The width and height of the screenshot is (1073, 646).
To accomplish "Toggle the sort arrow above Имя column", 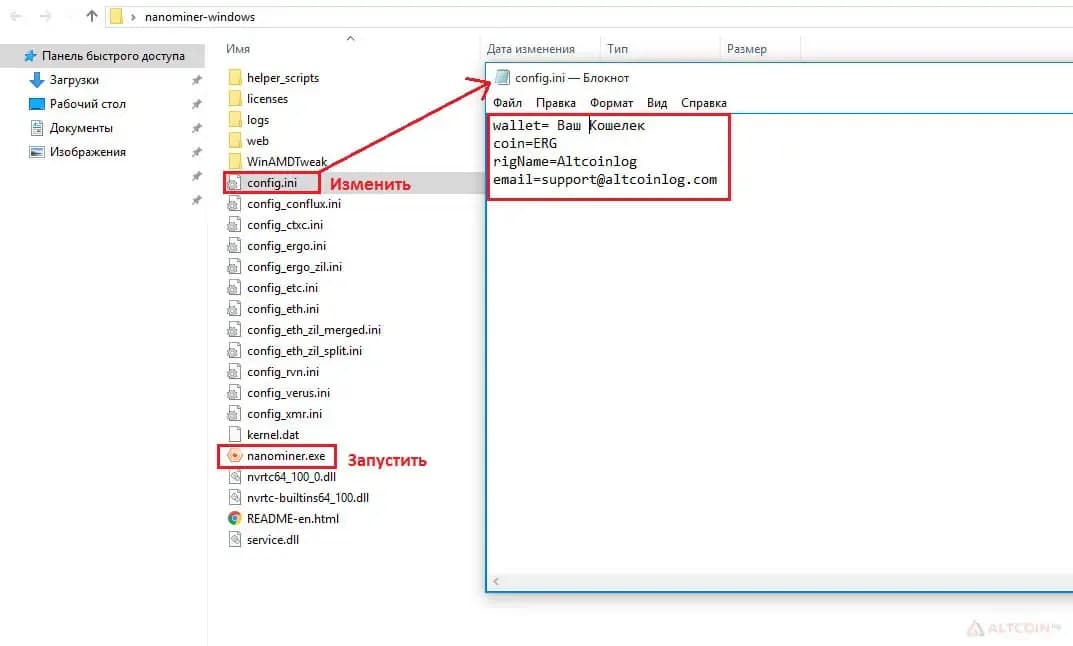I will coord(350,38).
